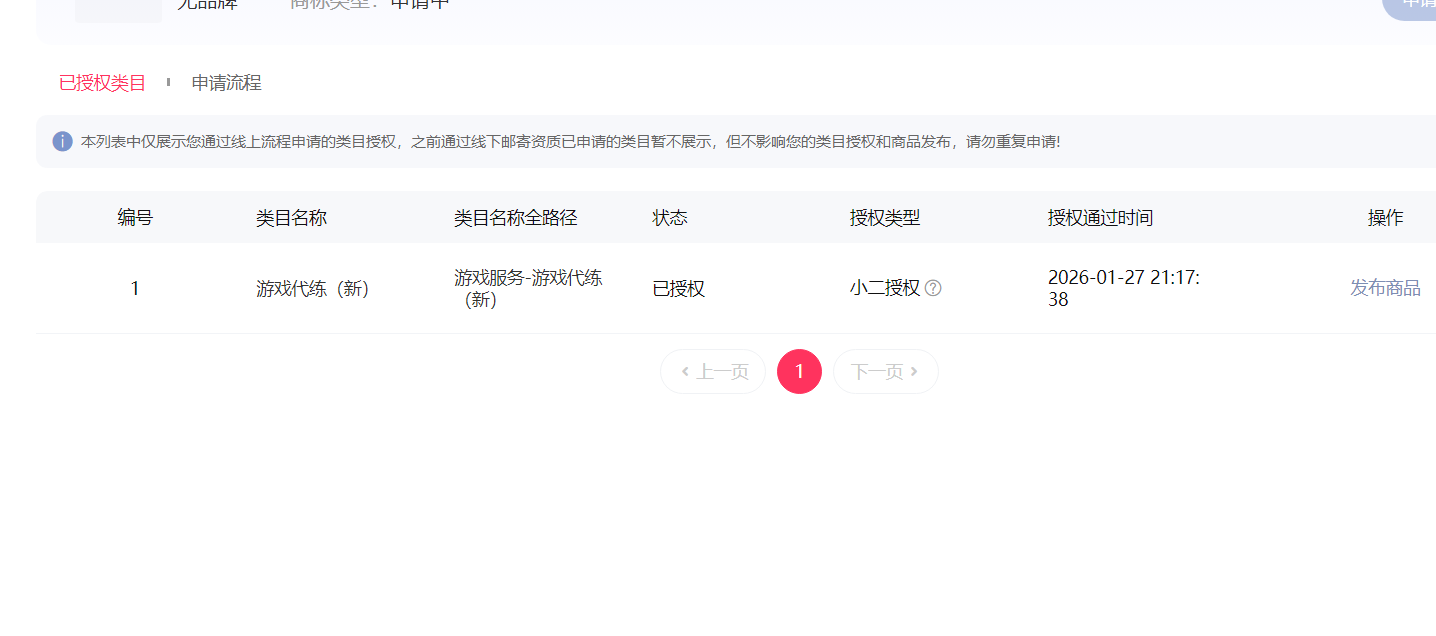Click the blue info icon in the notice

pos(62,141)
